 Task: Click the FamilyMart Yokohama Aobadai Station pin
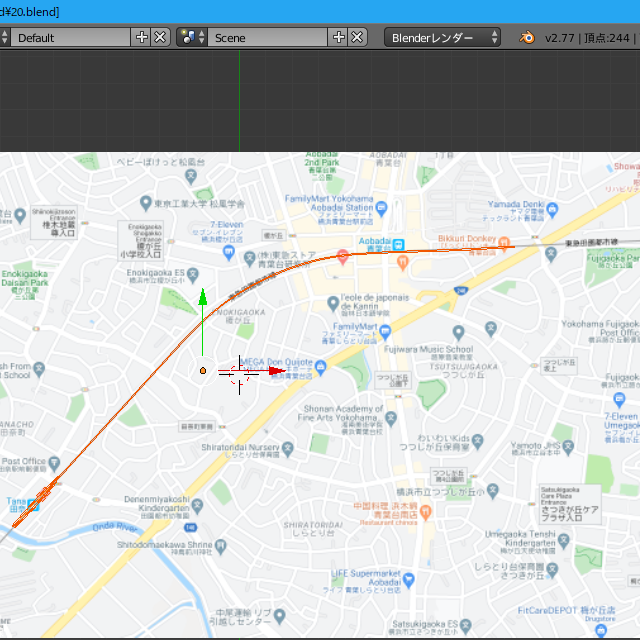tap(381, 208)
